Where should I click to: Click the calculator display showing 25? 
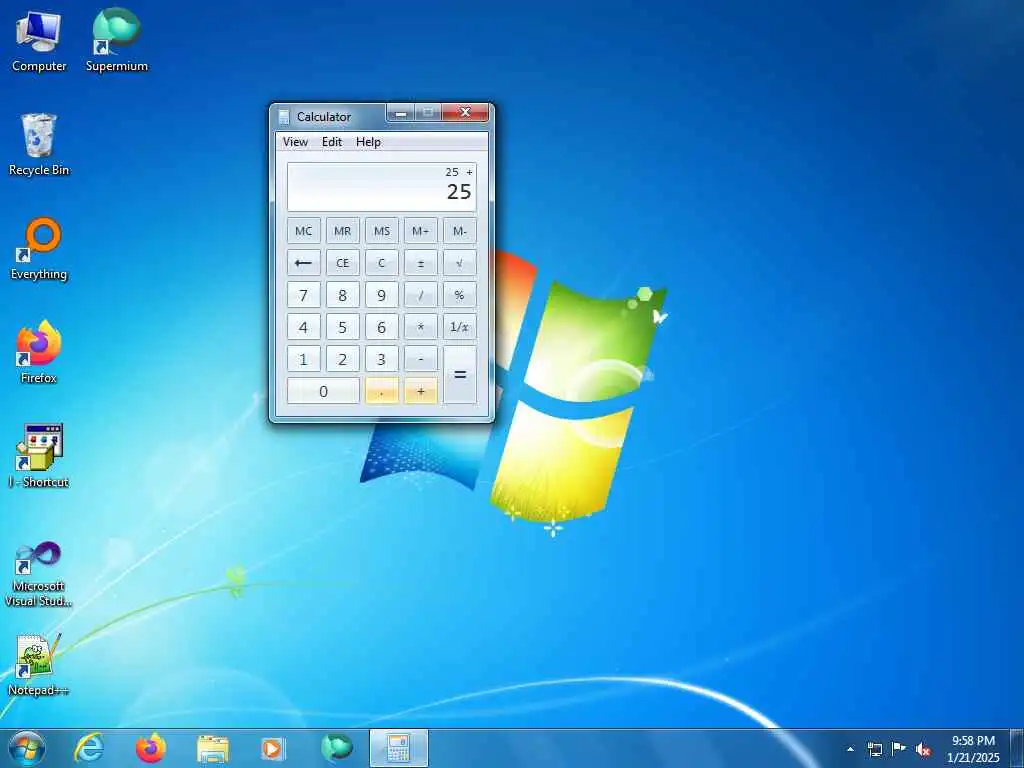(382, 187)
